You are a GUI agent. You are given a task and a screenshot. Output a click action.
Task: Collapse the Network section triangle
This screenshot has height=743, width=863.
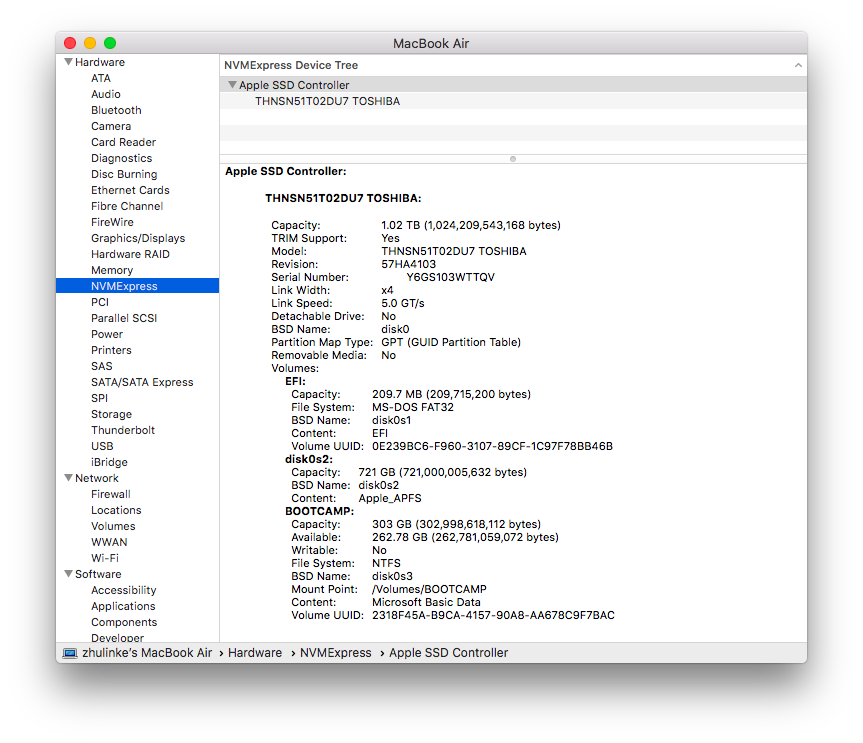pyautogui.click(x=69, y=478)
